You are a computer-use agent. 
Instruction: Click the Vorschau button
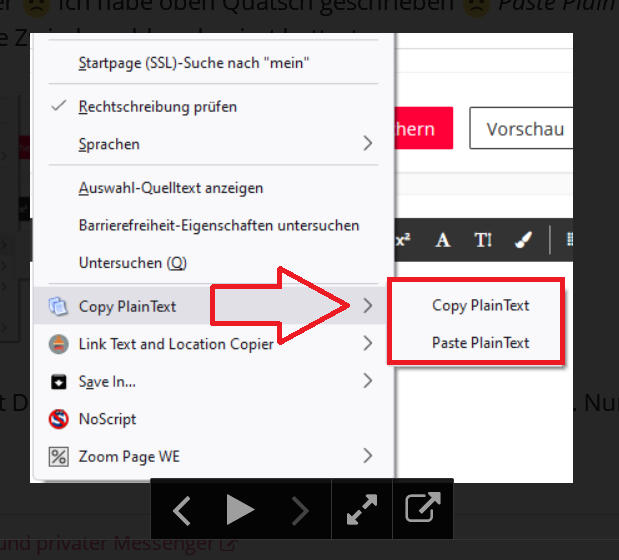pyautogui.click(x=521, y=128)
